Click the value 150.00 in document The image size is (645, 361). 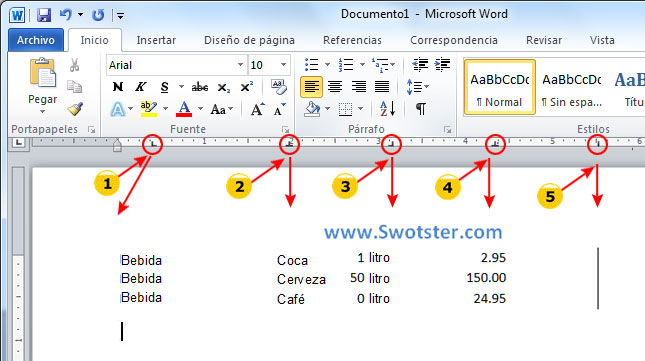tap(486, 278)
